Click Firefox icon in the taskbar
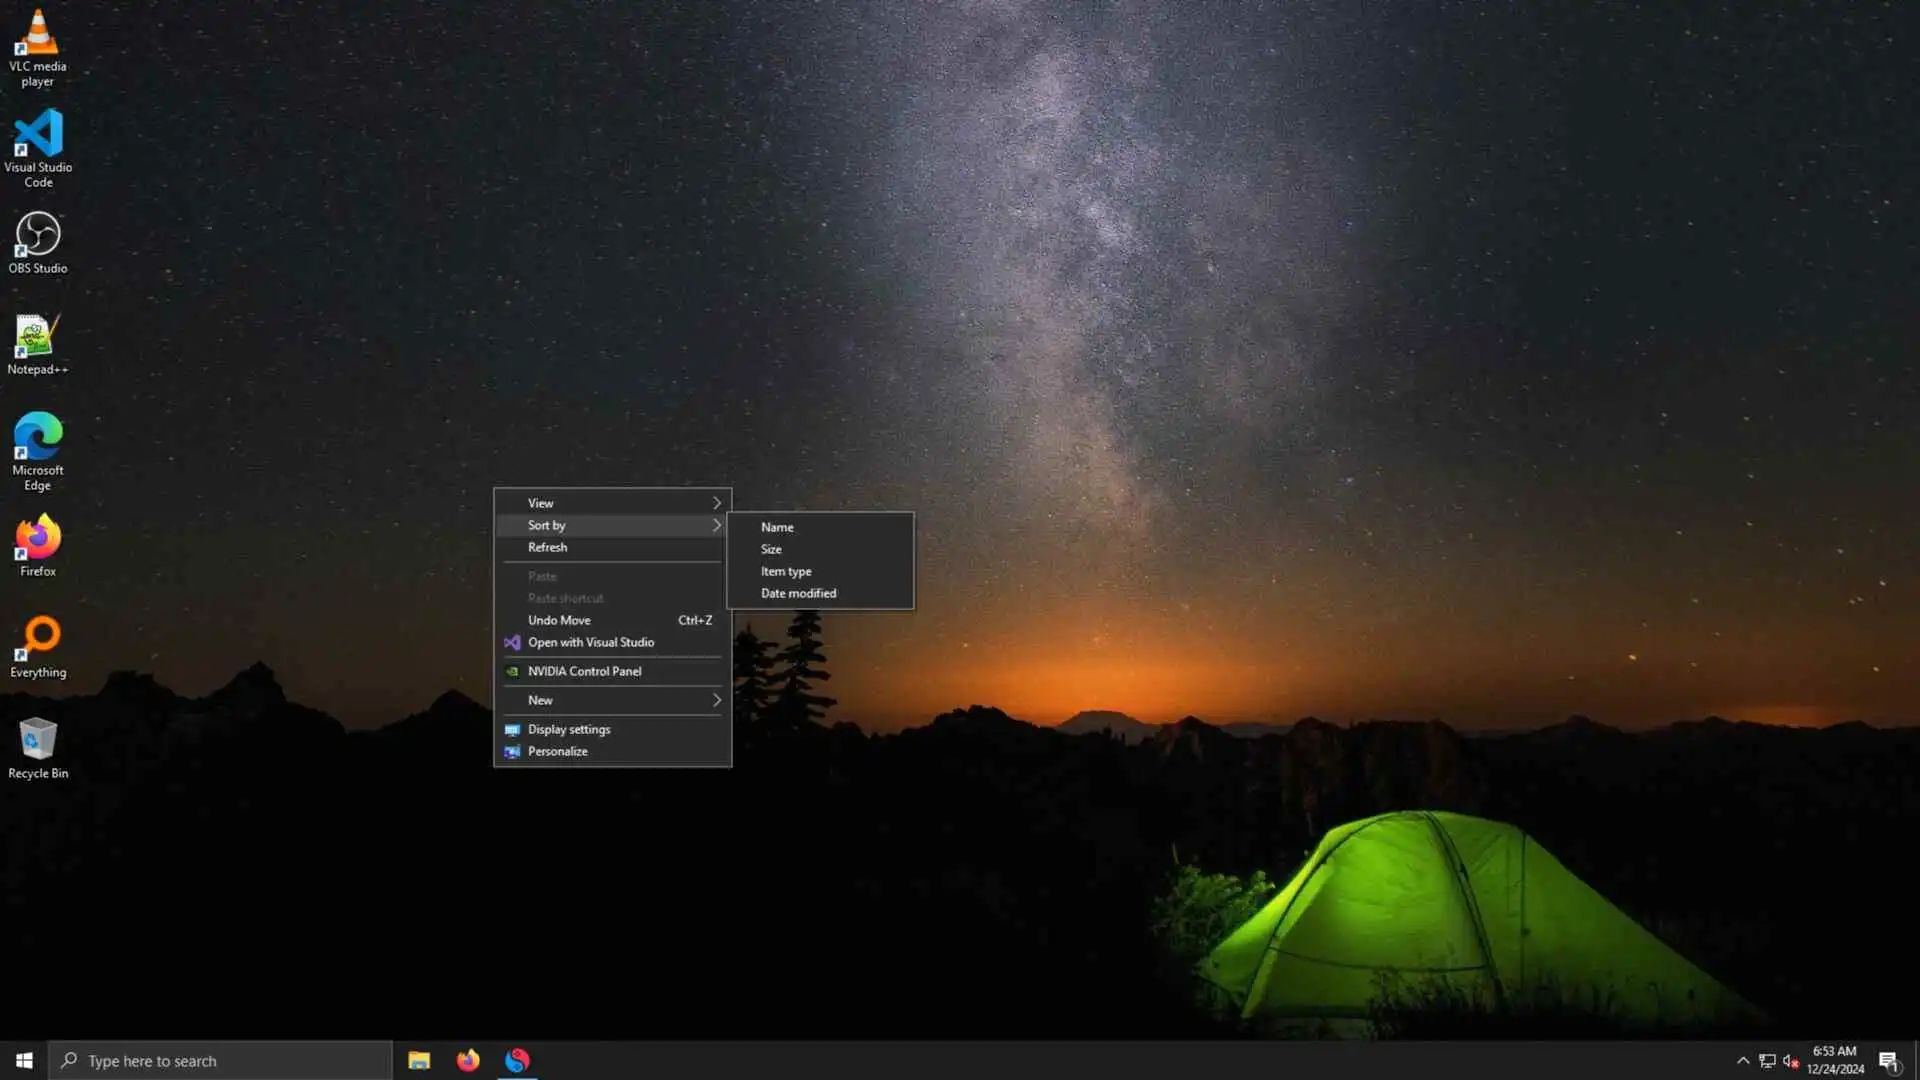The image size is (1920, 1080). [468, 1060]
